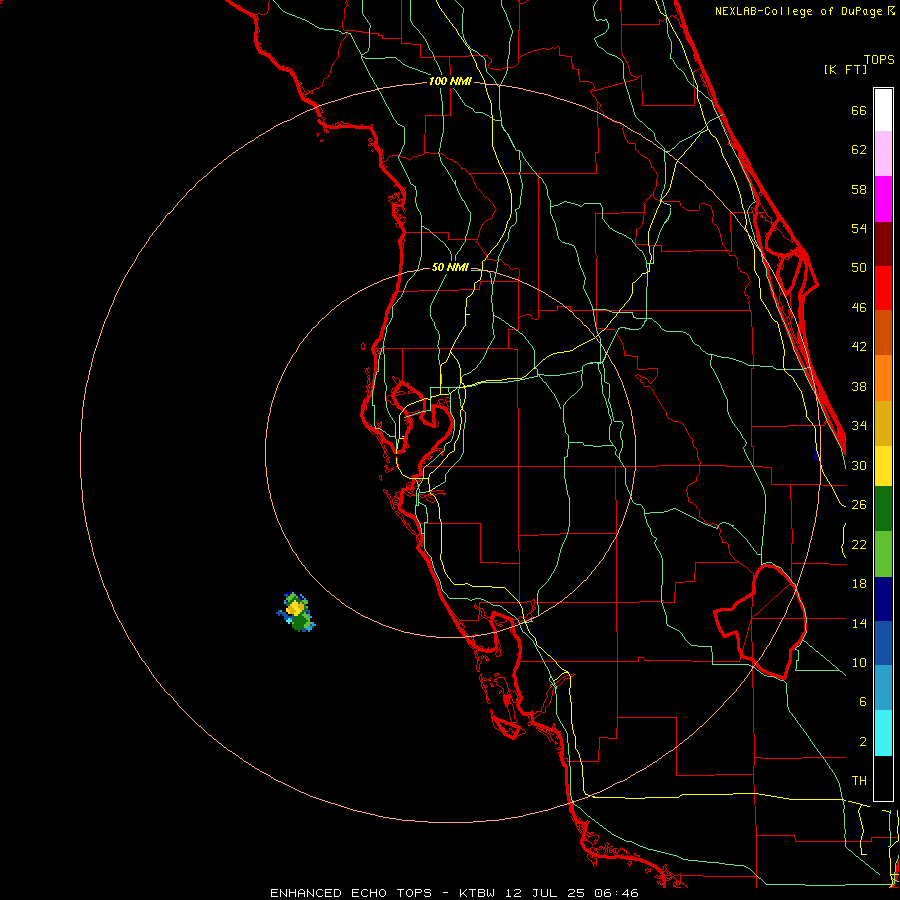Screen dimensions: 900x900
Task: Click the bright red legend swatch
Action: (x=883, y=288)
